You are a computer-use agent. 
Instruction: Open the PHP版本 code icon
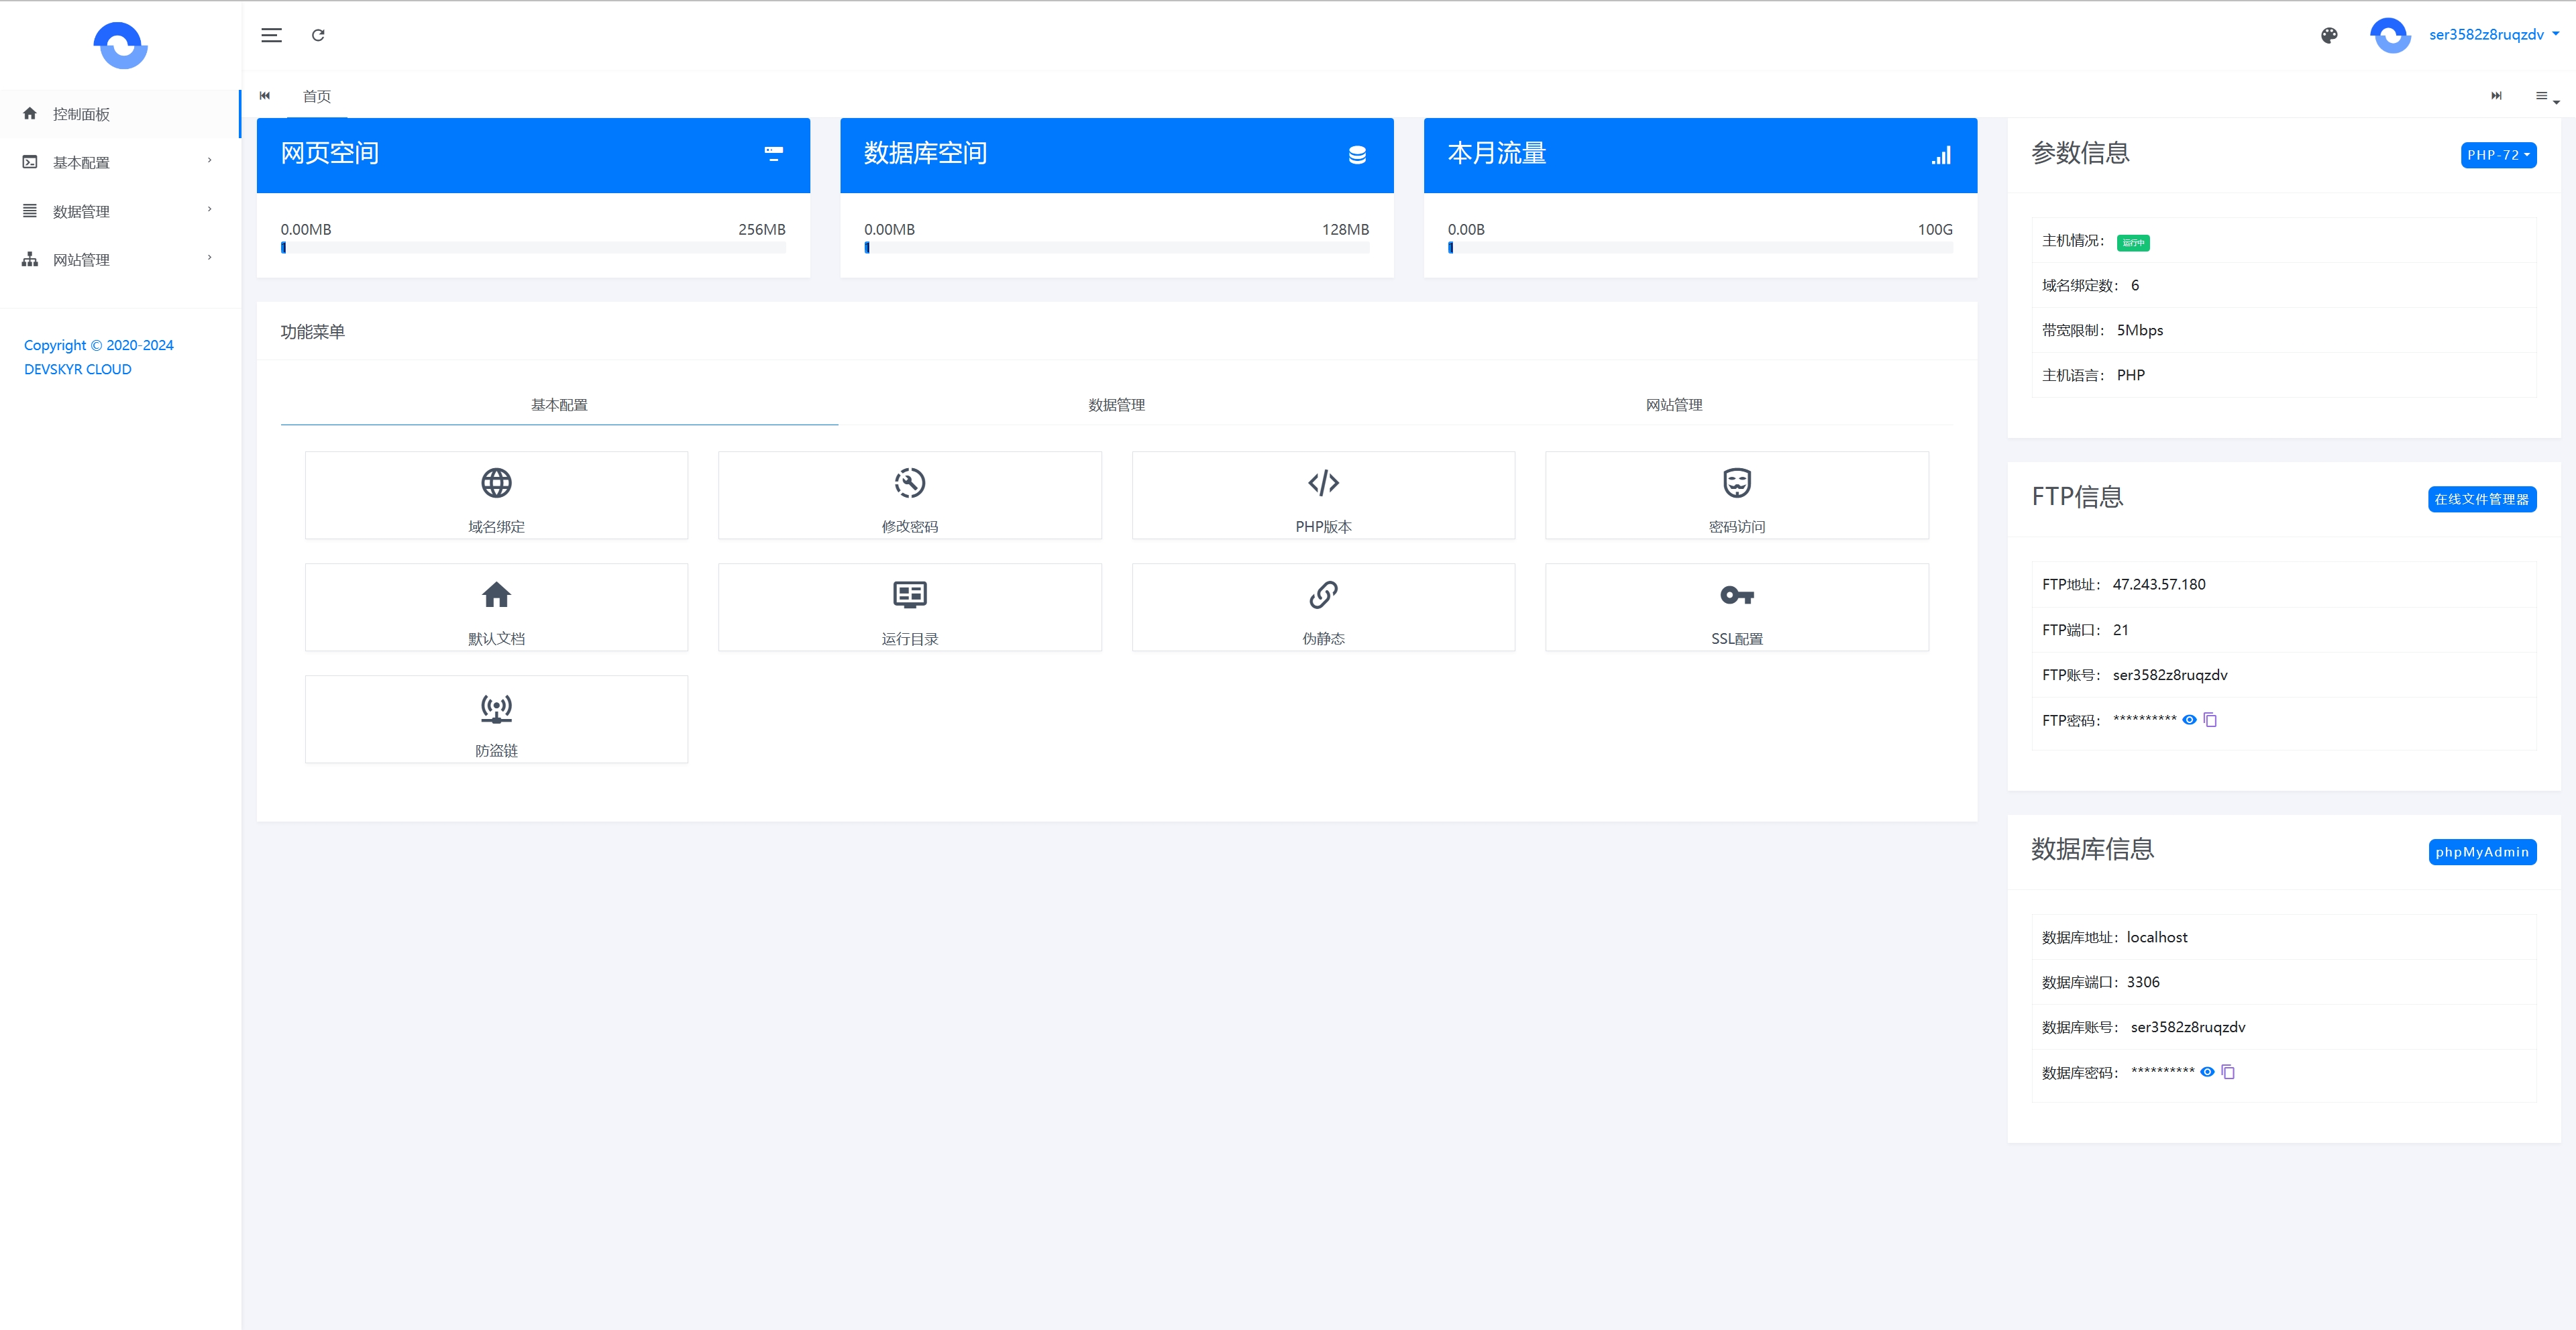click(1323, 483)
